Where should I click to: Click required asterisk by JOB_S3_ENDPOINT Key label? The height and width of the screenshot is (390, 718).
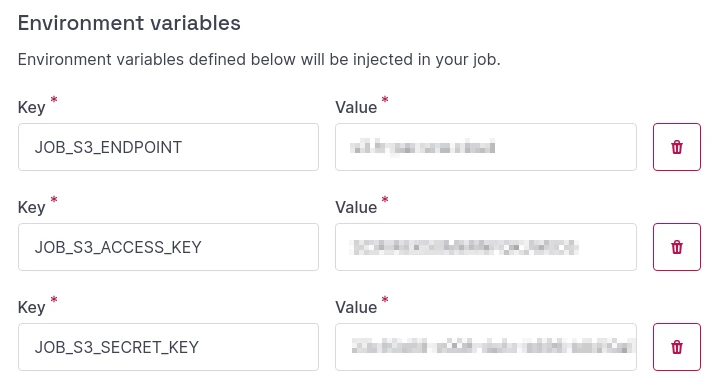pos(54,99)
